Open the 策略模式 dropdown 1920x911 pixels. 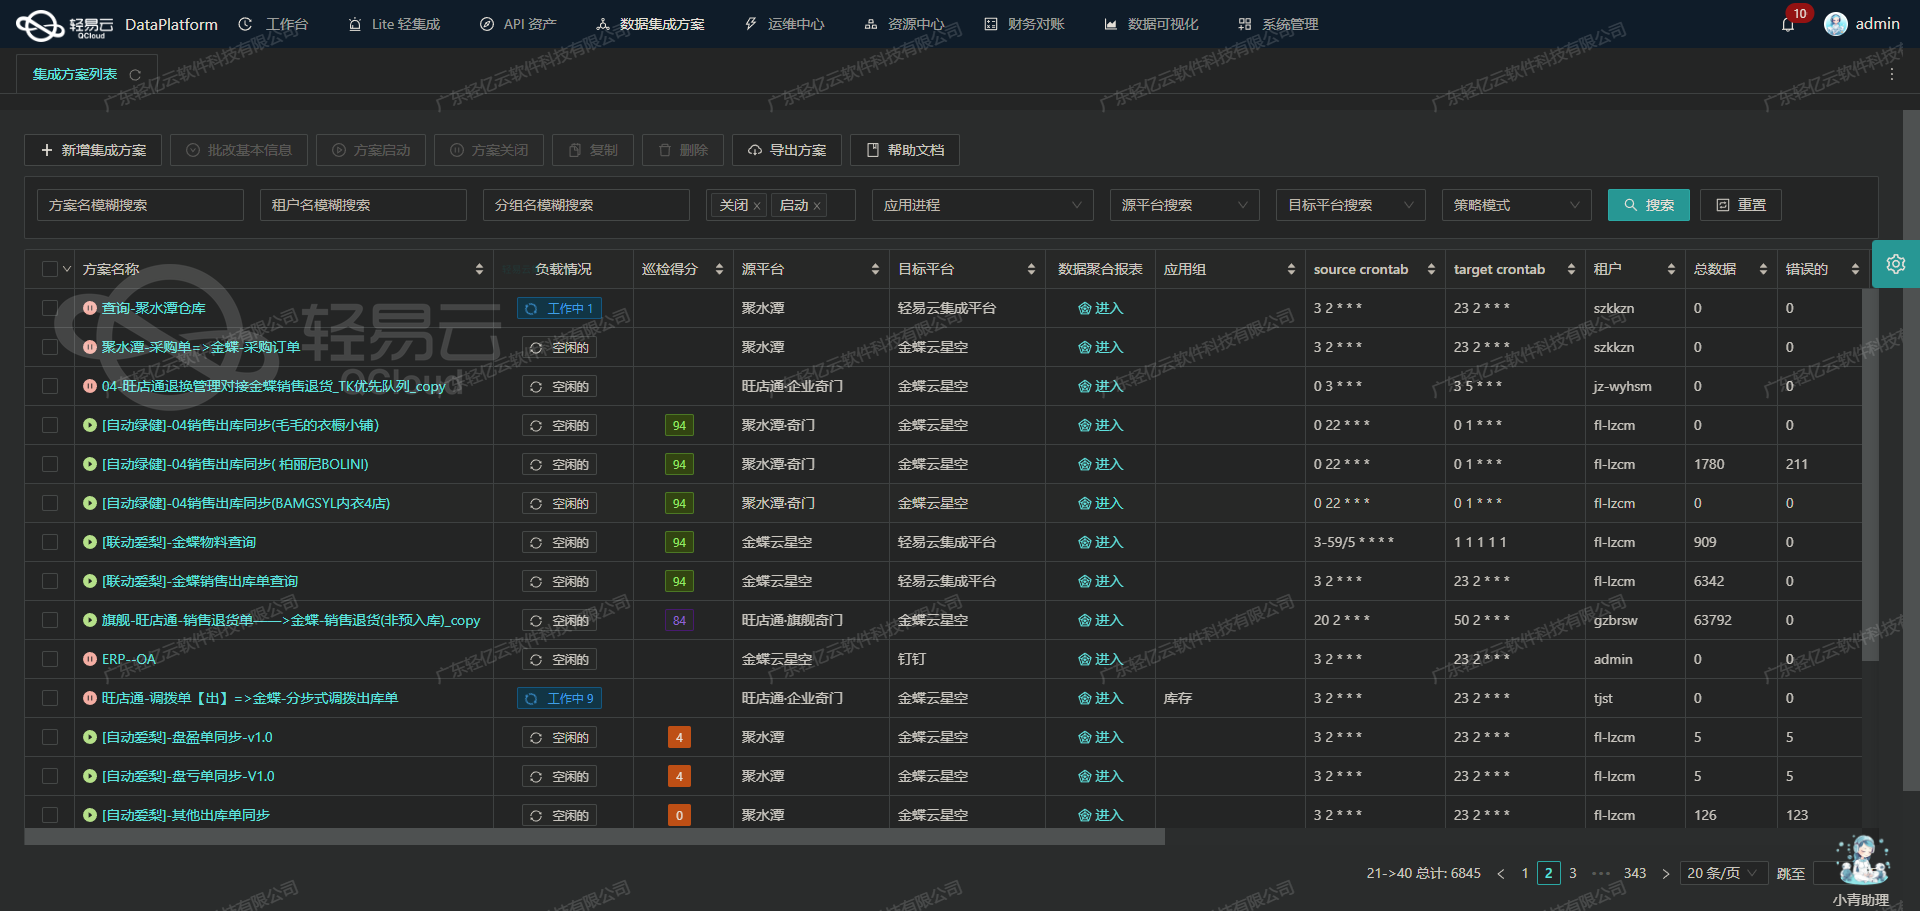[1517, 205]
